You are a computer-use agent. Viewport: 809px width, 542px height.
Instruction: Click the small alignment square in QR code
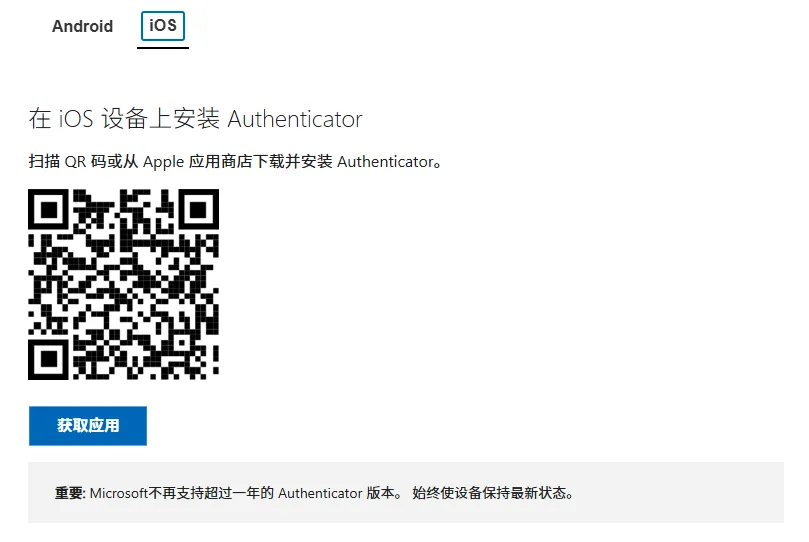pyautogui.click(x=182, y=342)
